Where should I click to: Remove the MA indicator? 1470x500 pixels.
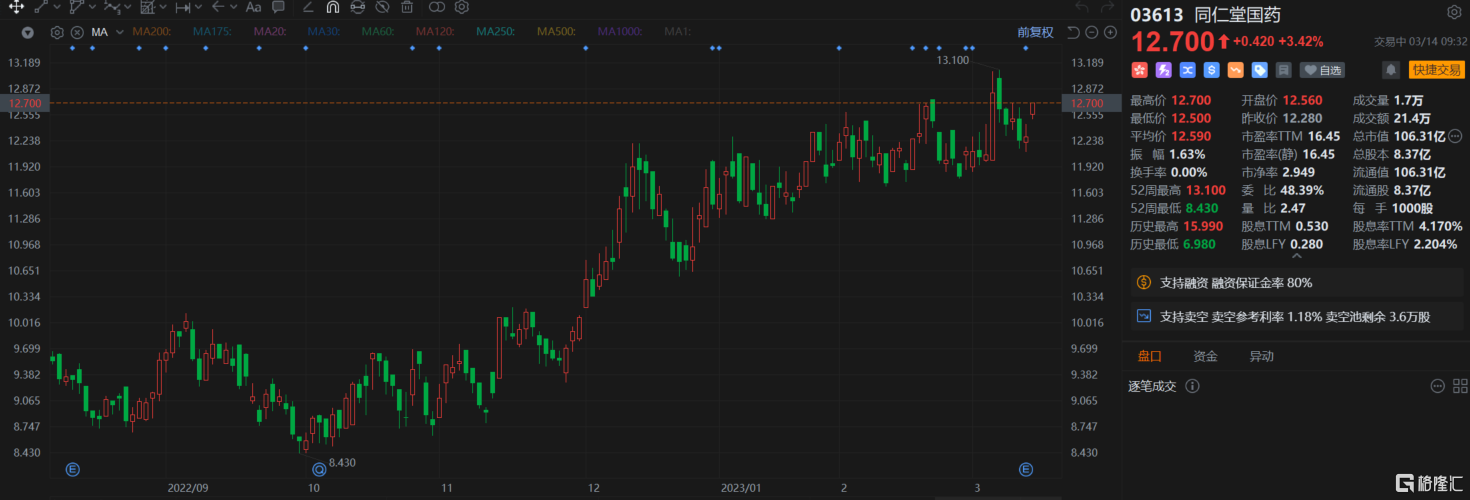76,32
